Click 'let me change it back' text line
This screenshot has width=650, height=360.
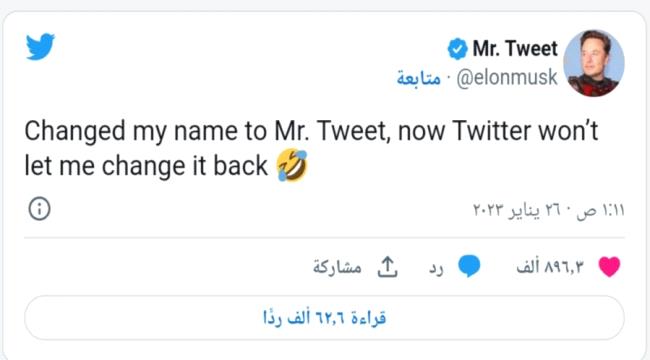click(x=146, y=166)
